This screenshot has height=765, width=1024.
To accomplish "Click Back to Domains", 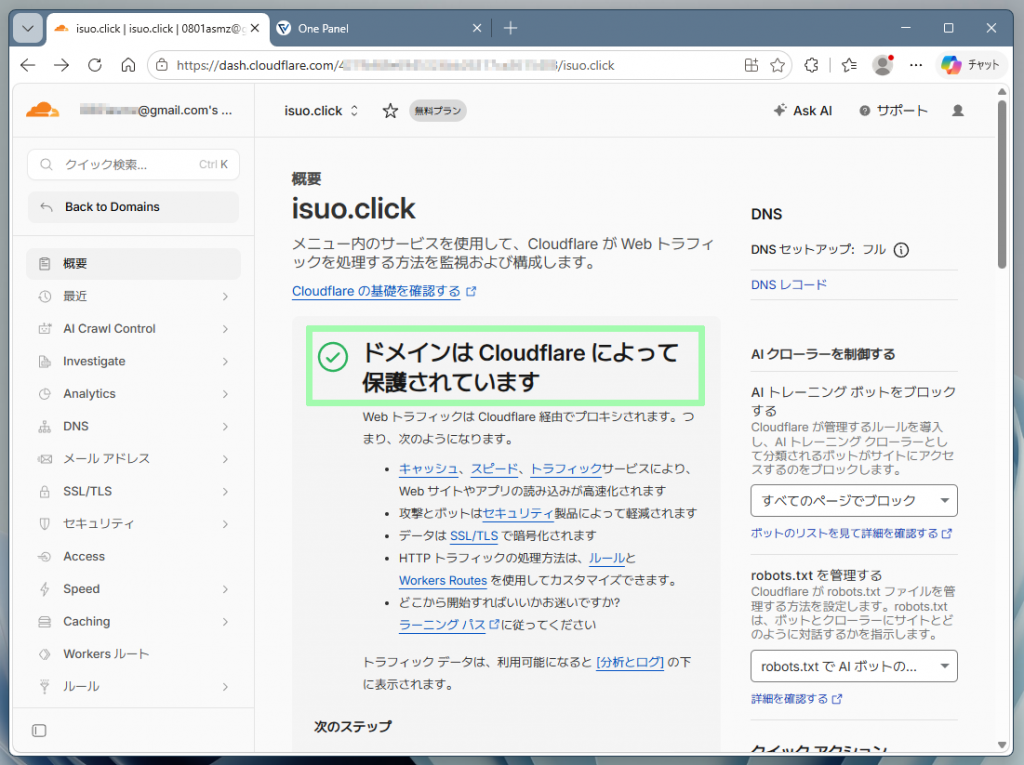I will pos(133,207).
